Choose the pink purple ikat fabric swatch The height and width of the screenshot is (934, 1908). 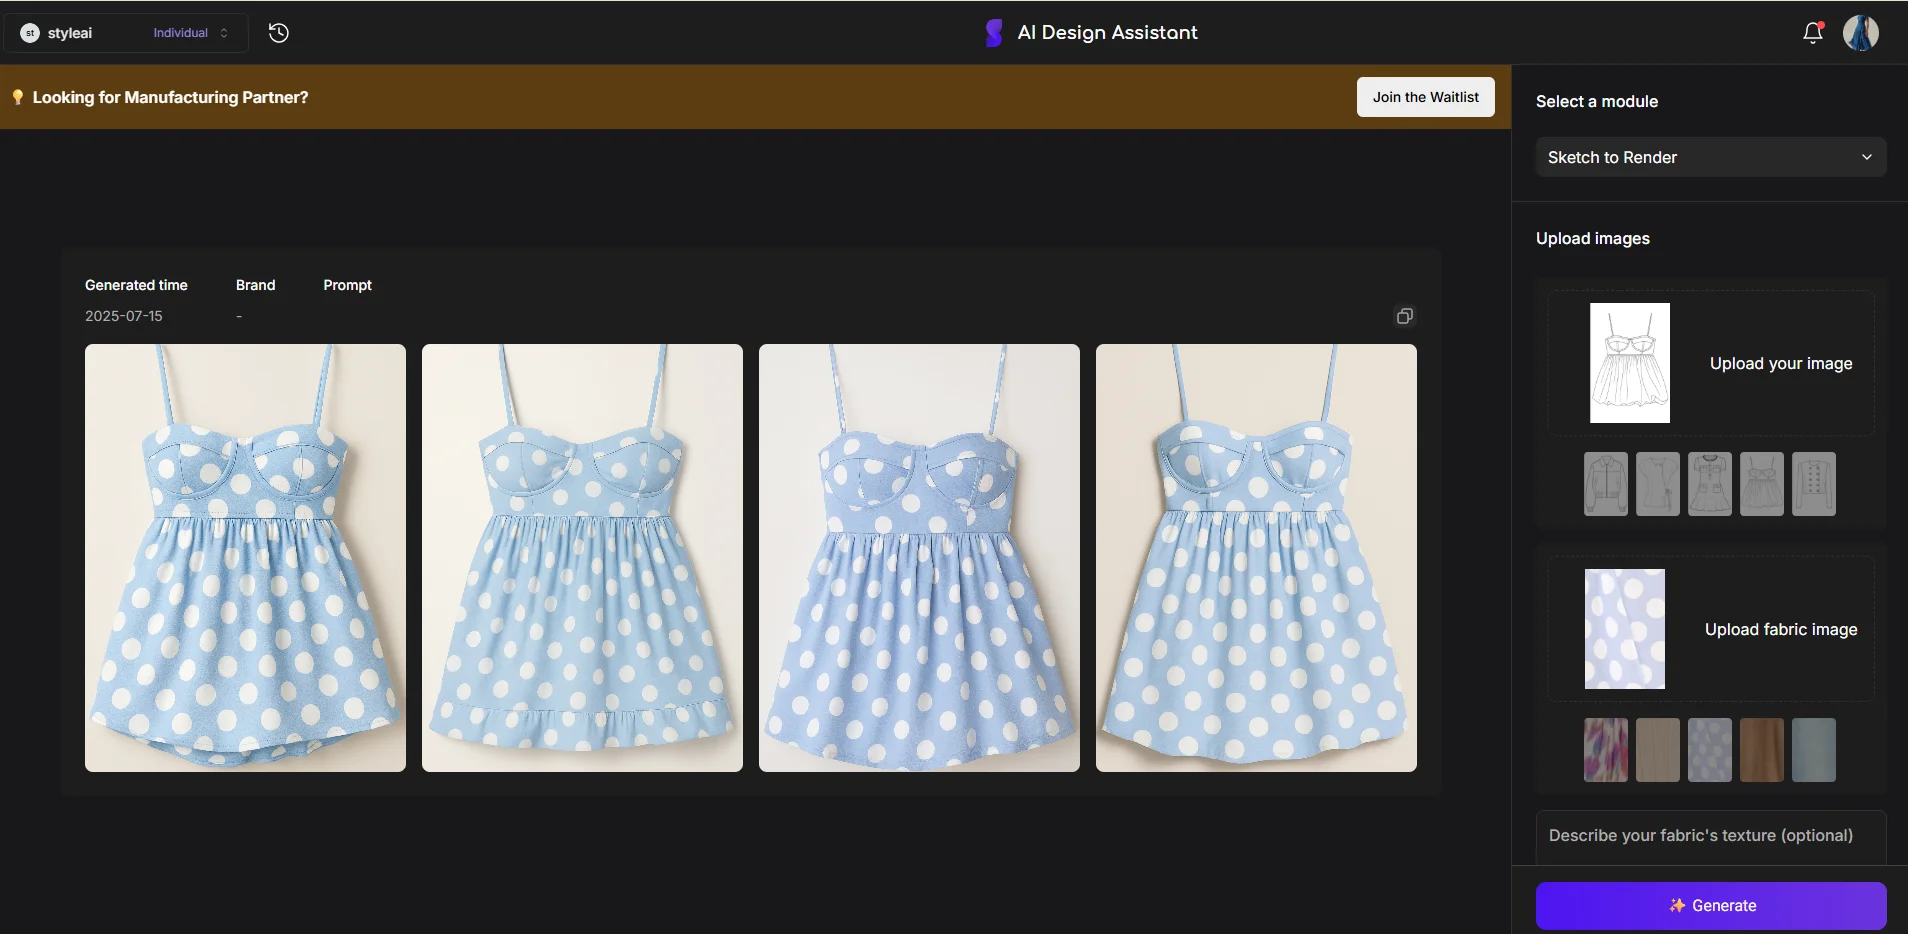pos(1605,750)
